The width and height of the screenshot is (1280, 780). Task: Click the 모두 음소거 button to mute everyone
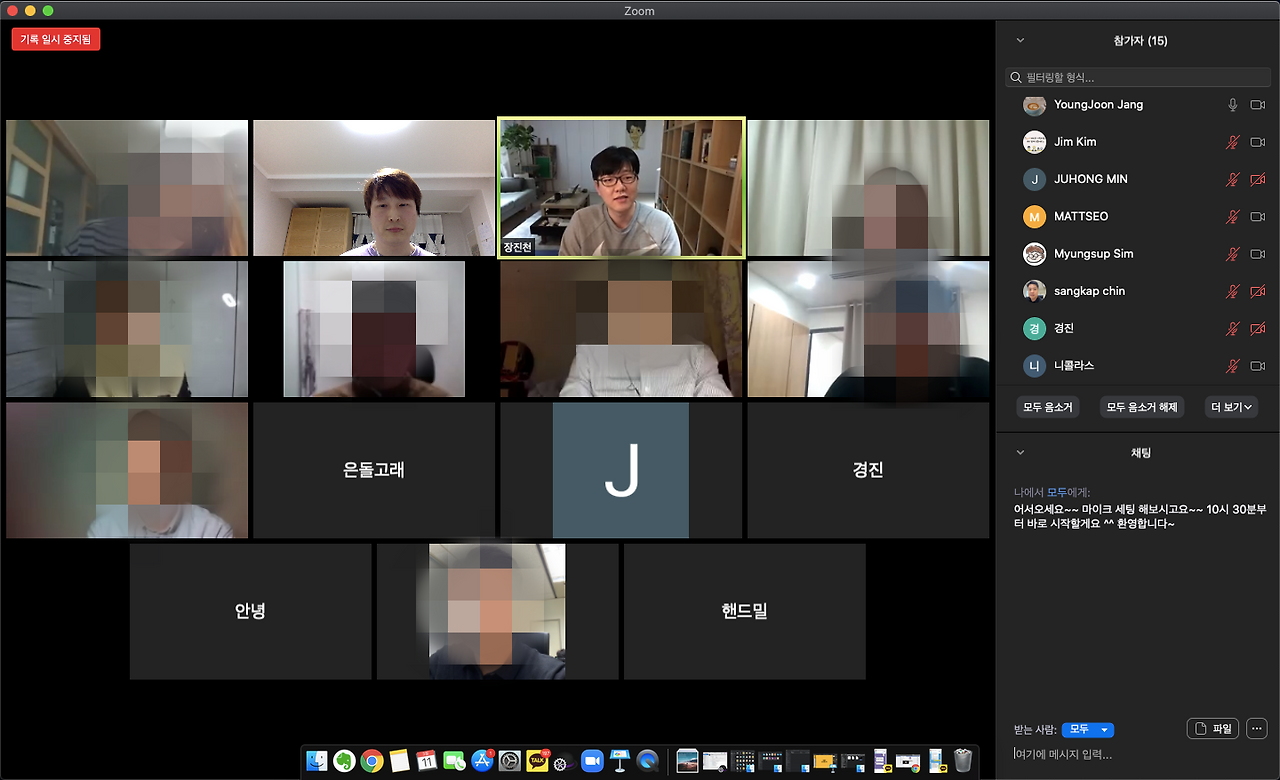(x=1047, y=406)
